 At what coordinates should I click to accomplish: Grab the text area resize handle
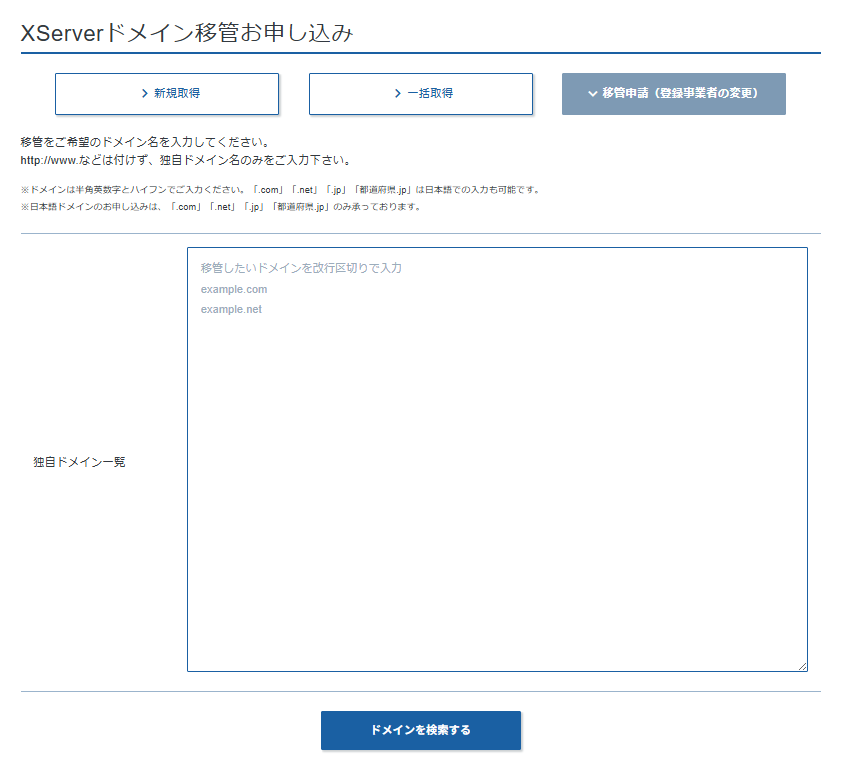point(801,665)
